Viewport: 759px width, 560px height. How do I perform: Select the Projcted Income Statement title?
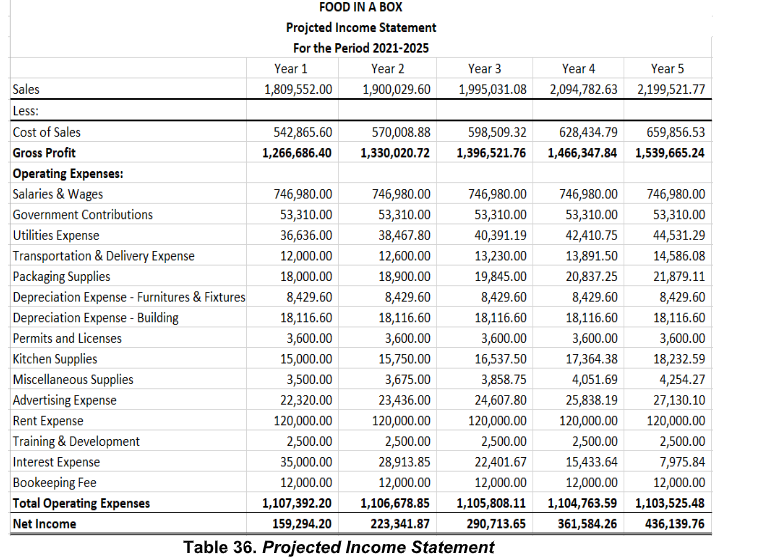click(x=361, y=28)
